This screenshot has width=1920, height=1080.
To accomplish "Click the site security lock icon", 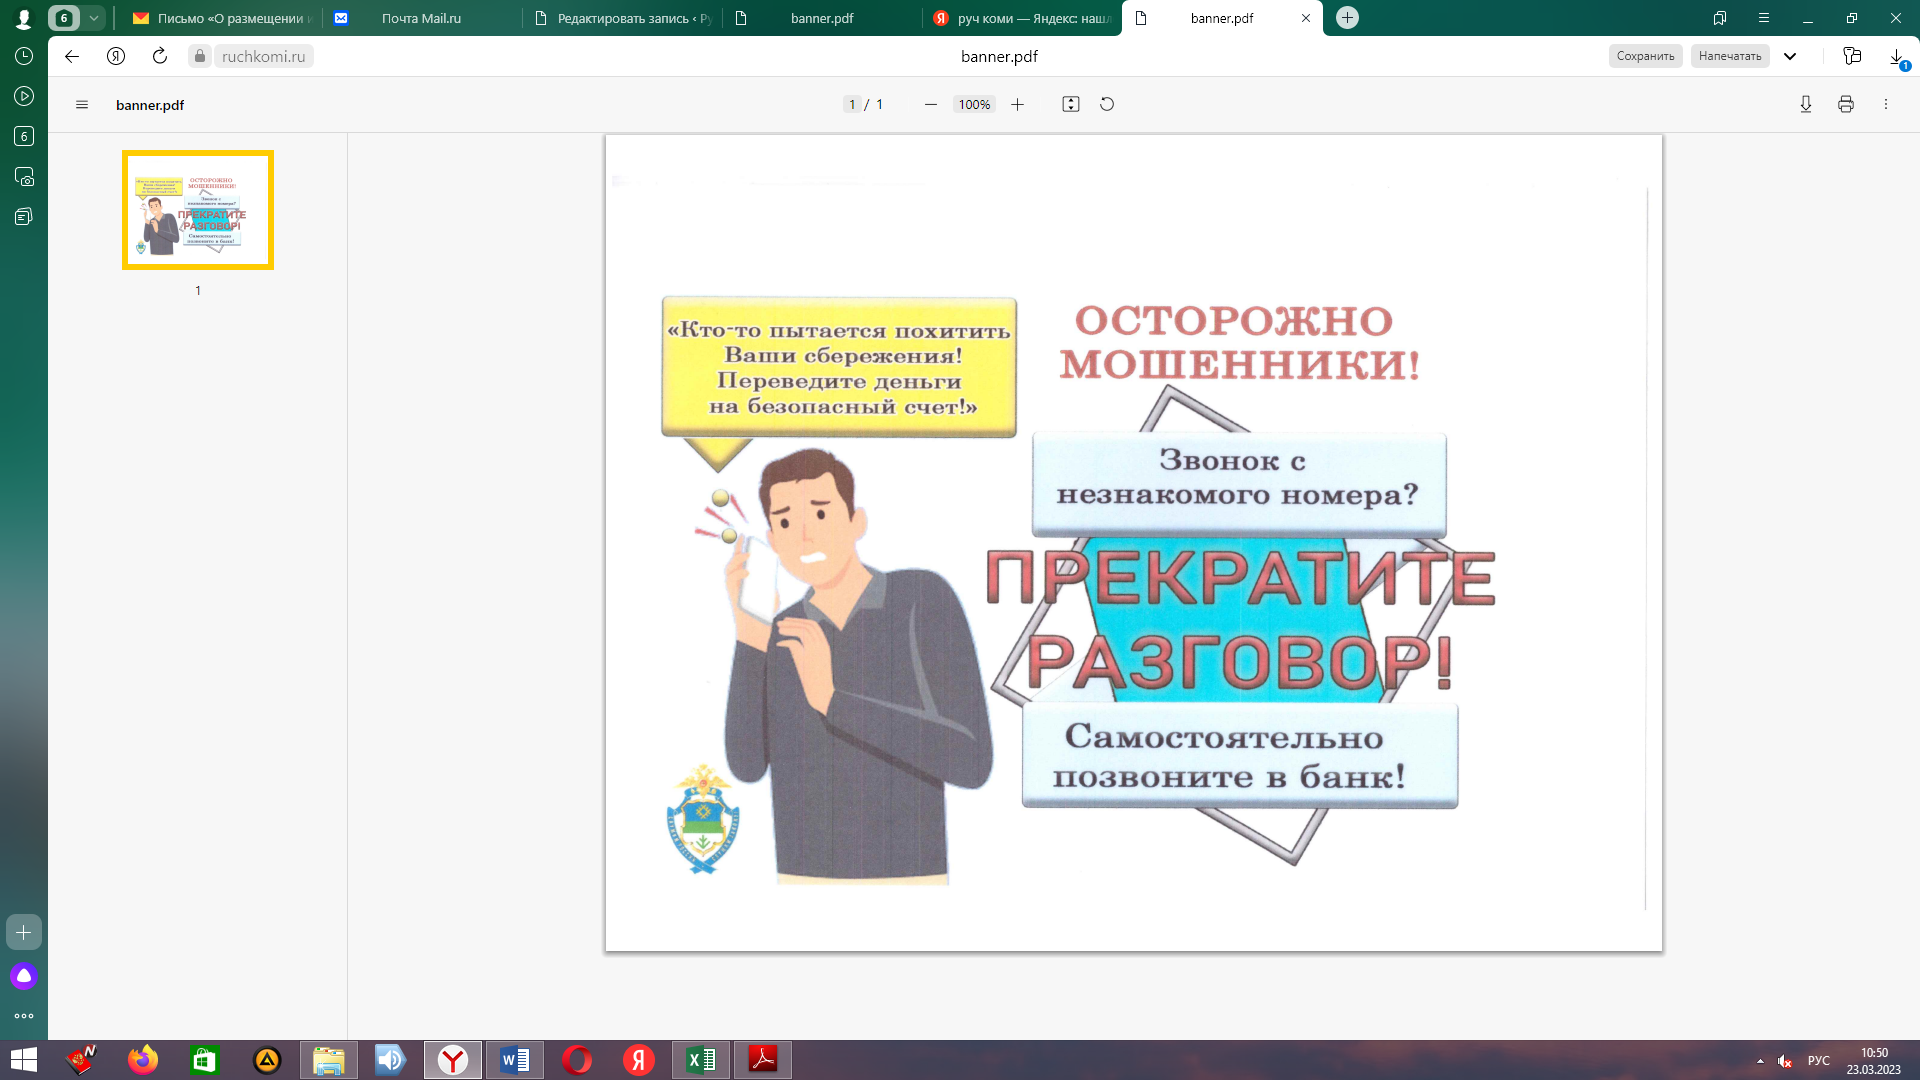I will [x=200, y=56].
